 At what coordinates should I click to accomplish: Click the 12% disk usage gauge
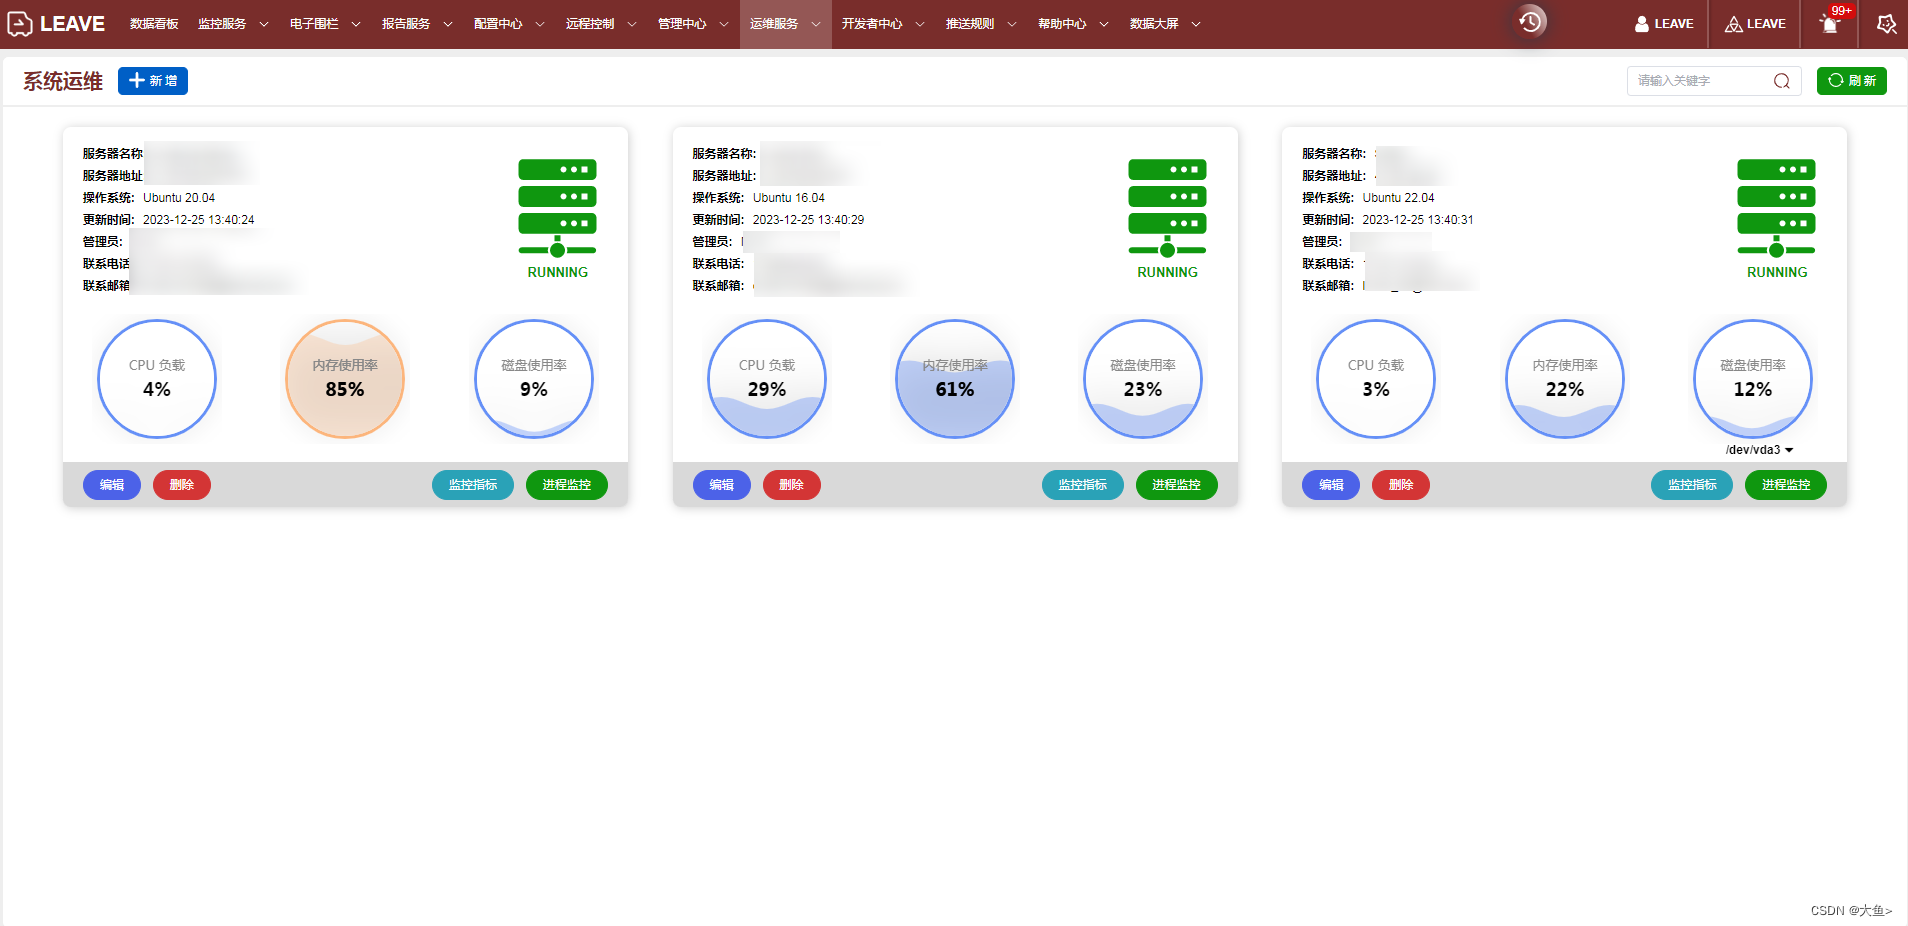(x=1753, y=379)
